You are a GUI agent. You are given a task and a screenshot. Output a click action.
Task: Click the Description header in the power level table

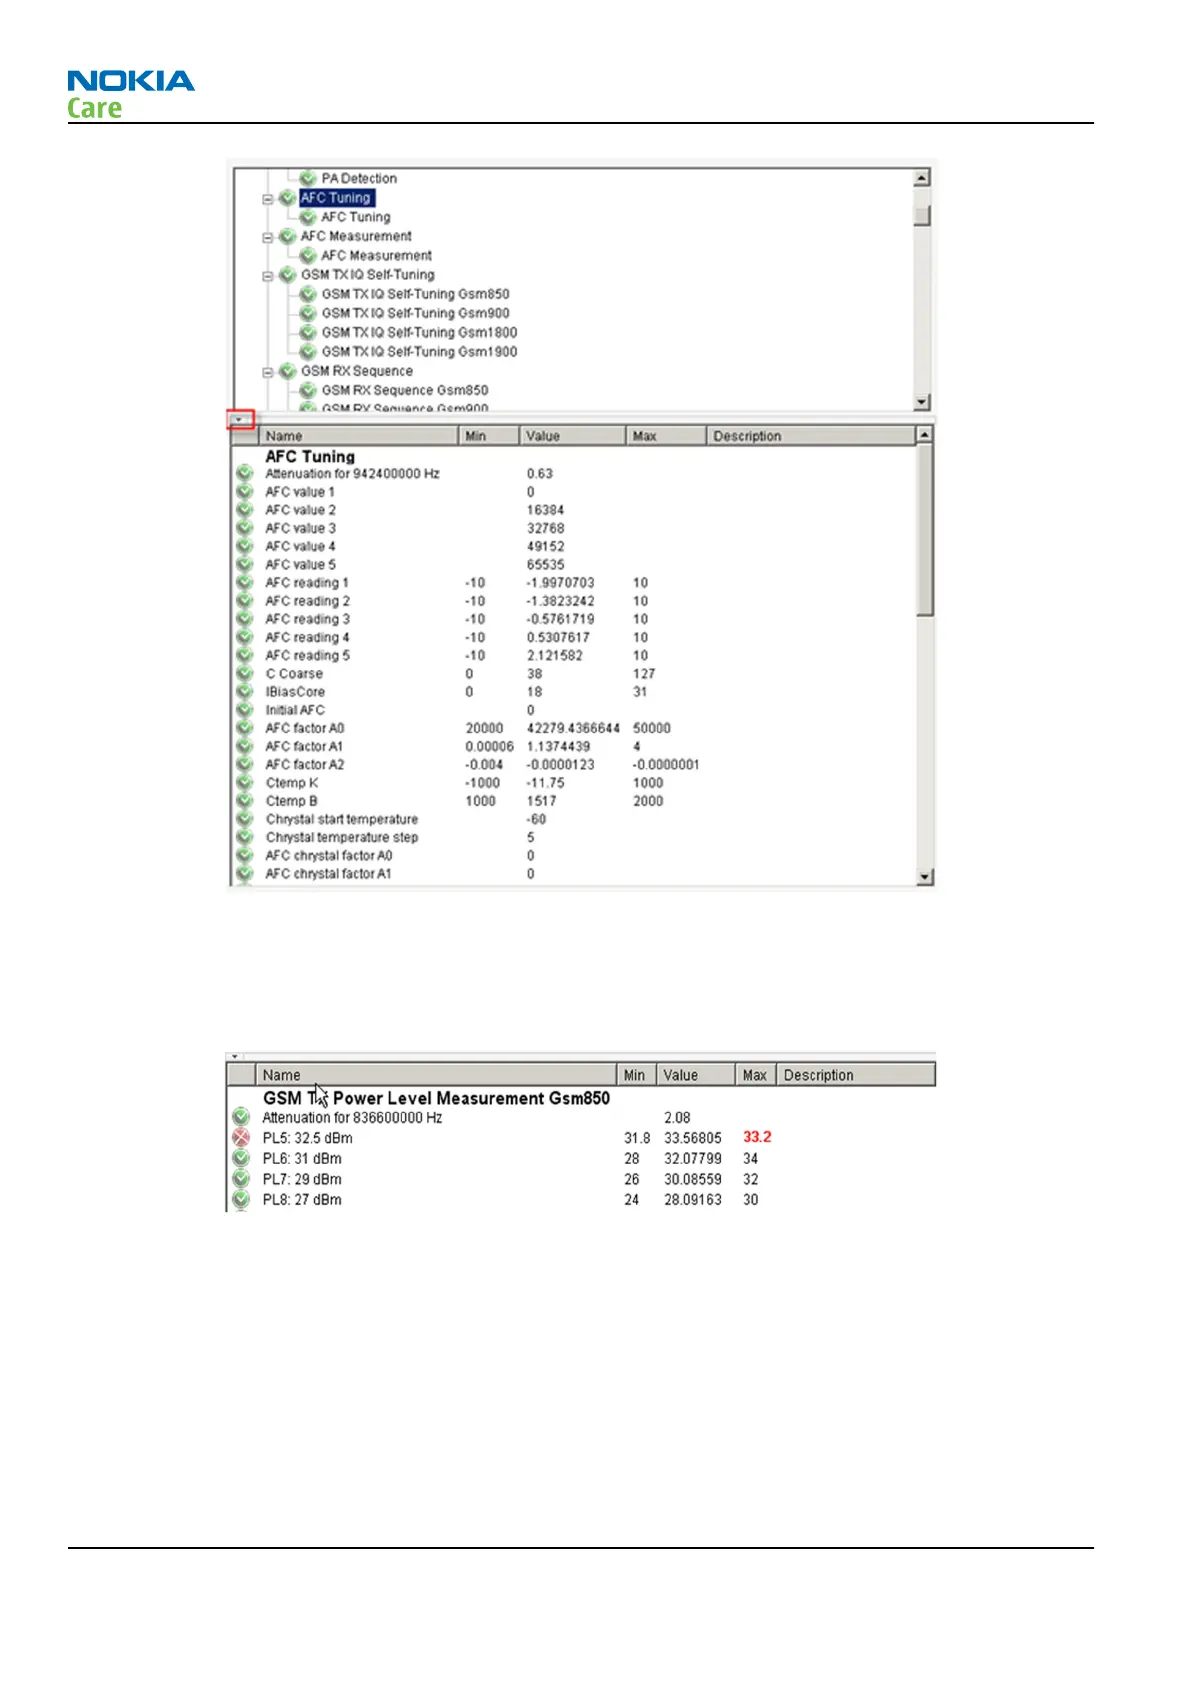tap(856, 1075)
